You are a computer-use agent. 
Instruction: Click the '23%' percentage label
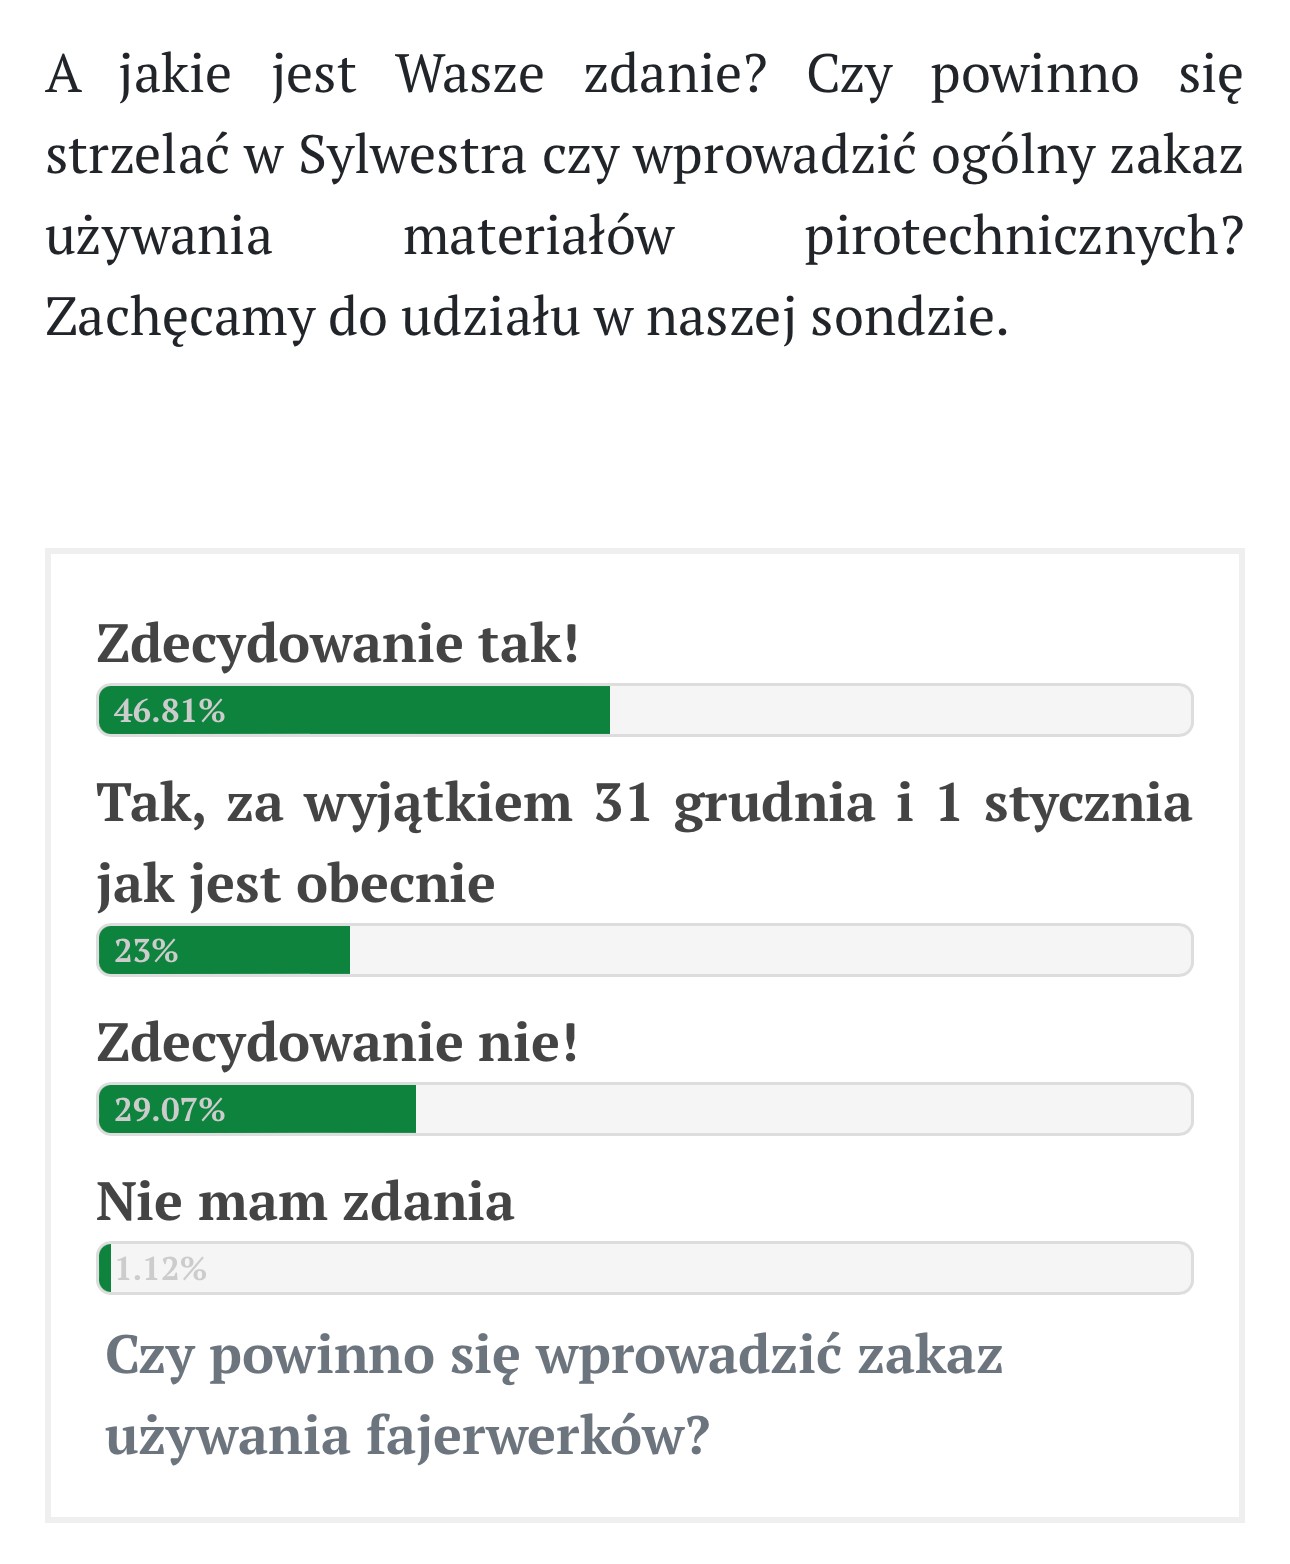click(x=146, y=950)
